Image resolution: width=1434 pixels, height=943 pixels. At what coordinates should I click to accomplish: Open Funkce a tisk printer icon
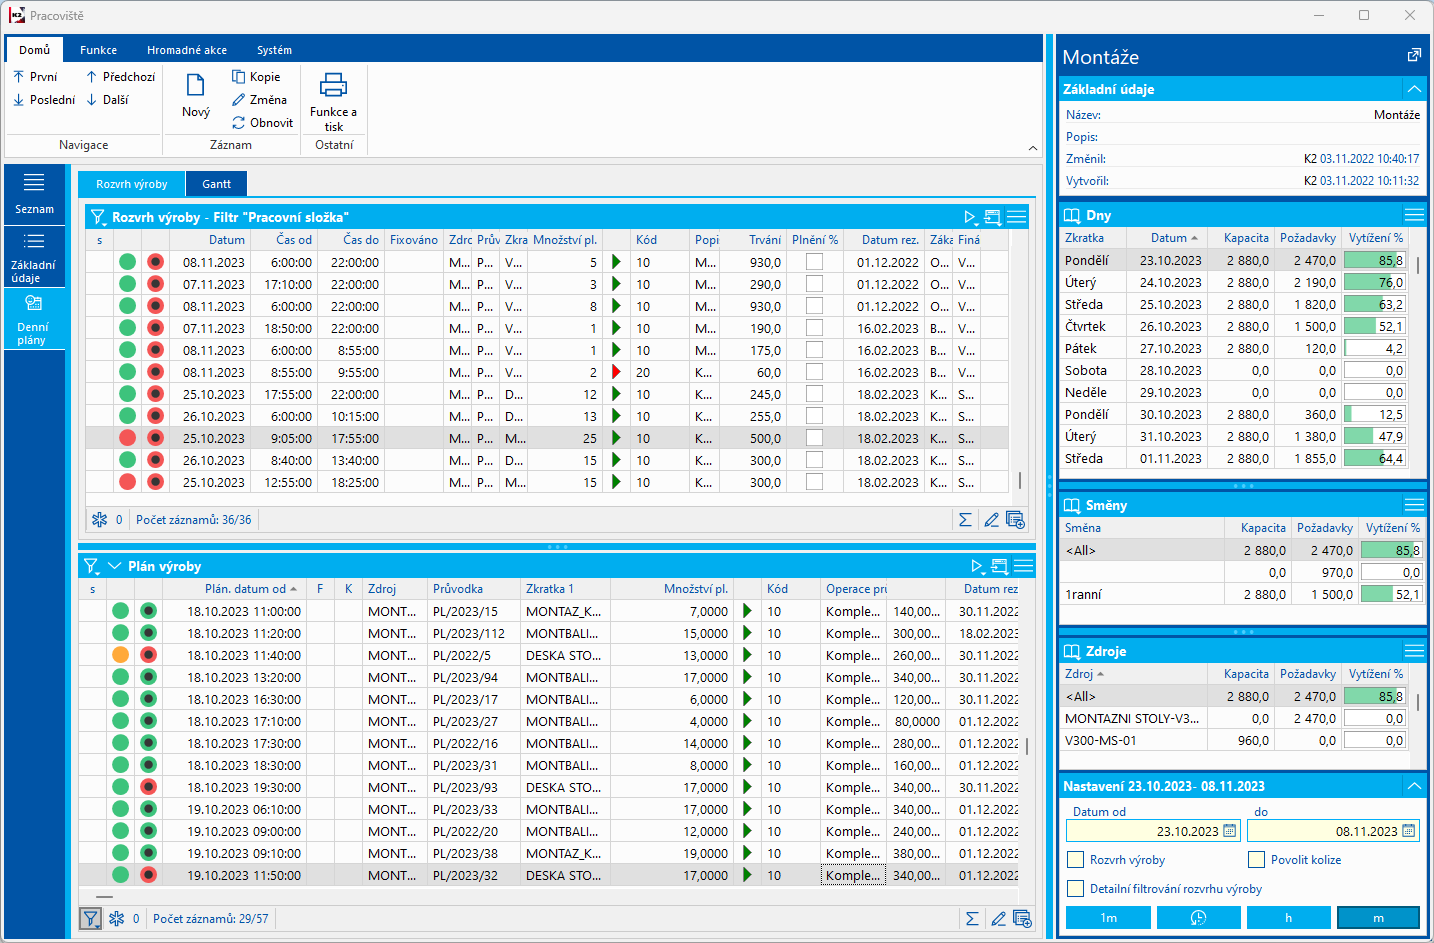(x=333, y=86)
